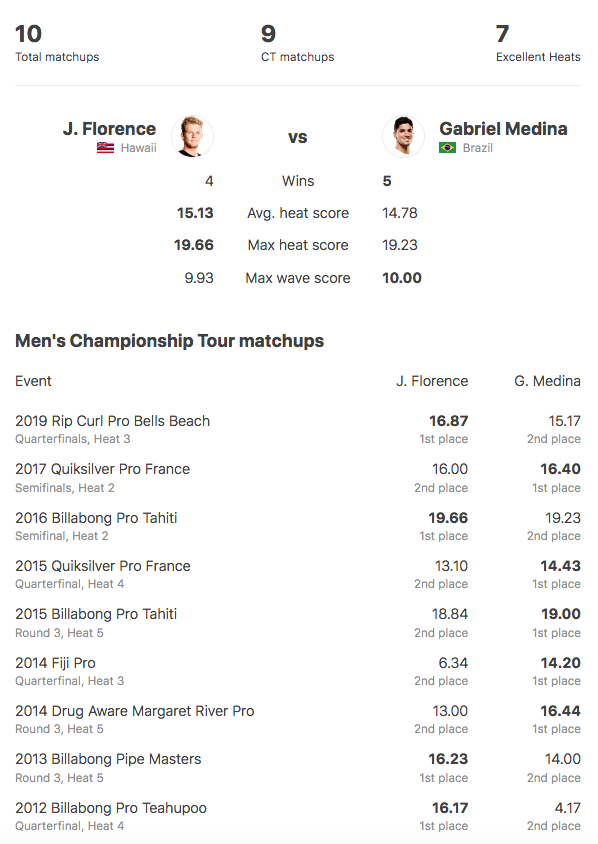The height and width of the screenshot is (844, 598).
Task: Open 2012 Billabong Pro Teahupoo event
Action: 111,808
